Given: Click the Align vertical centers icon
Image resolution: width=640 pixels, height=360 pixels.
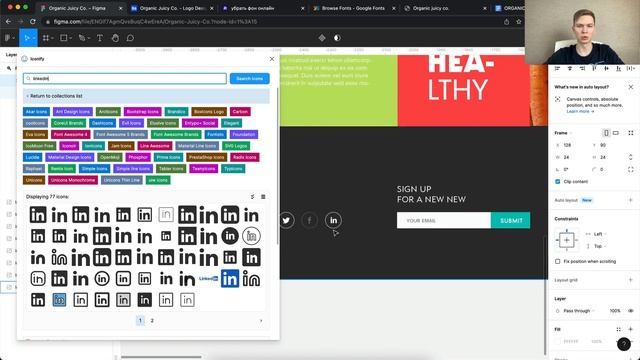Looking at the screenshot, I should (x=607, y=69).
